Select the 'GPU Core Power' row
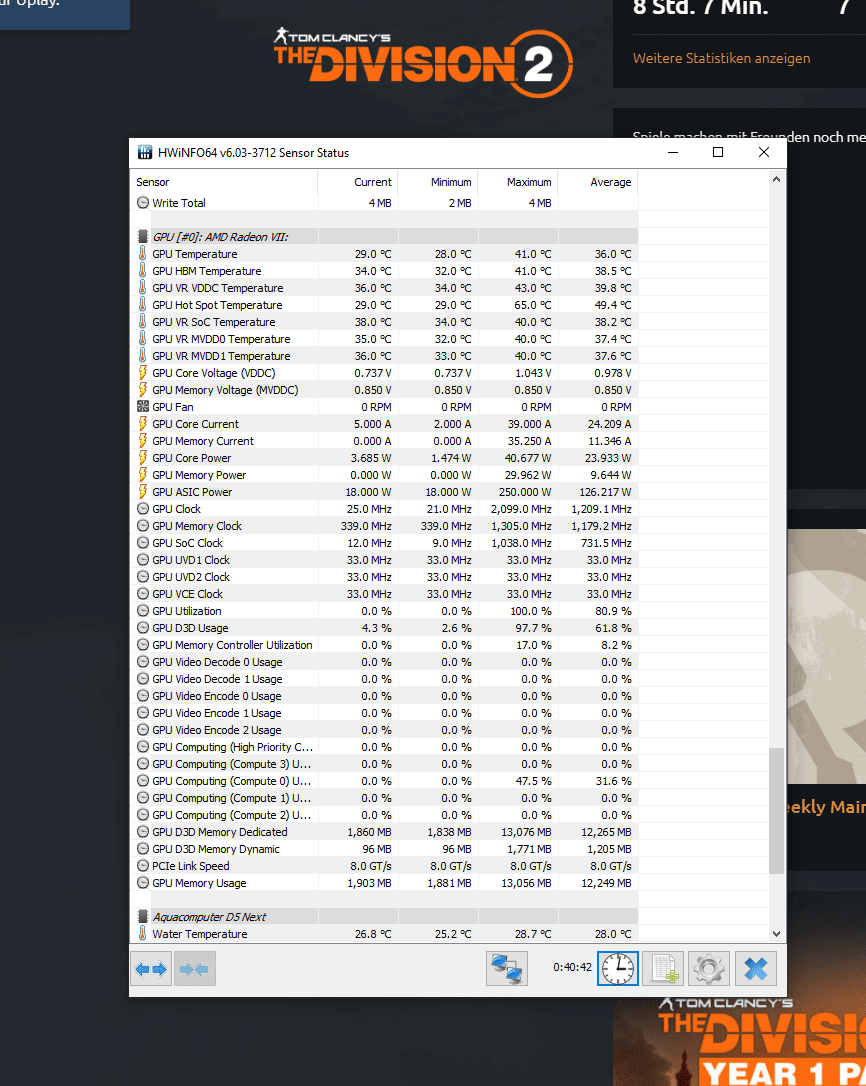 [385, 458]
